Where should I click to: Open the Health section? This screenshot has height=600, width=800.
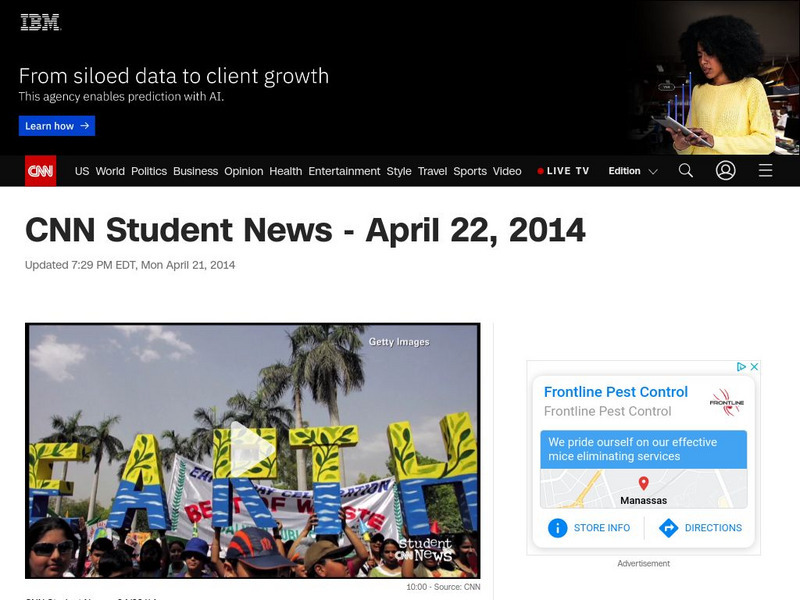click(x=286, y=171)
